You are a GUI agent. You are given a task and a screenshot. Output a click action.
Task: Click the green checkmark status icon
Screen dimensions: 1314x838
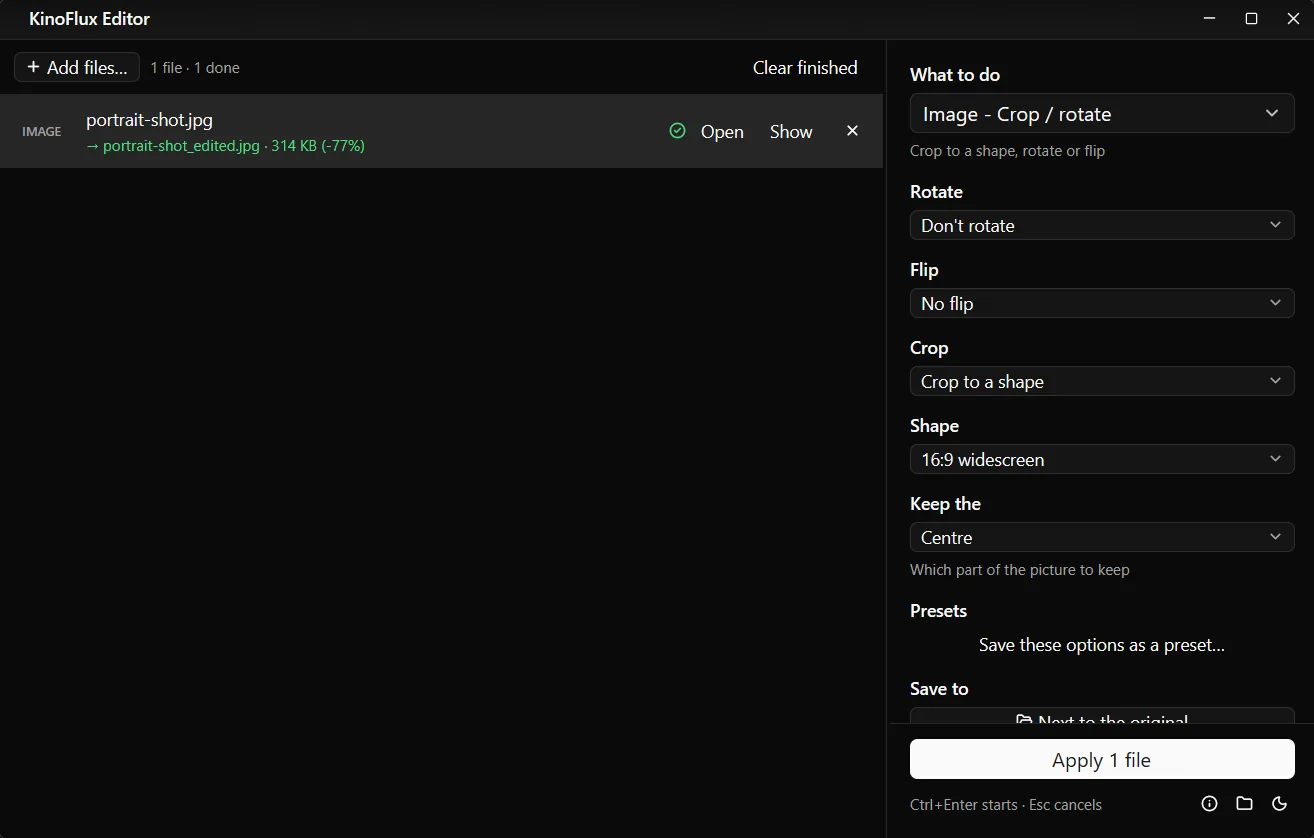[x=677, y=131]
